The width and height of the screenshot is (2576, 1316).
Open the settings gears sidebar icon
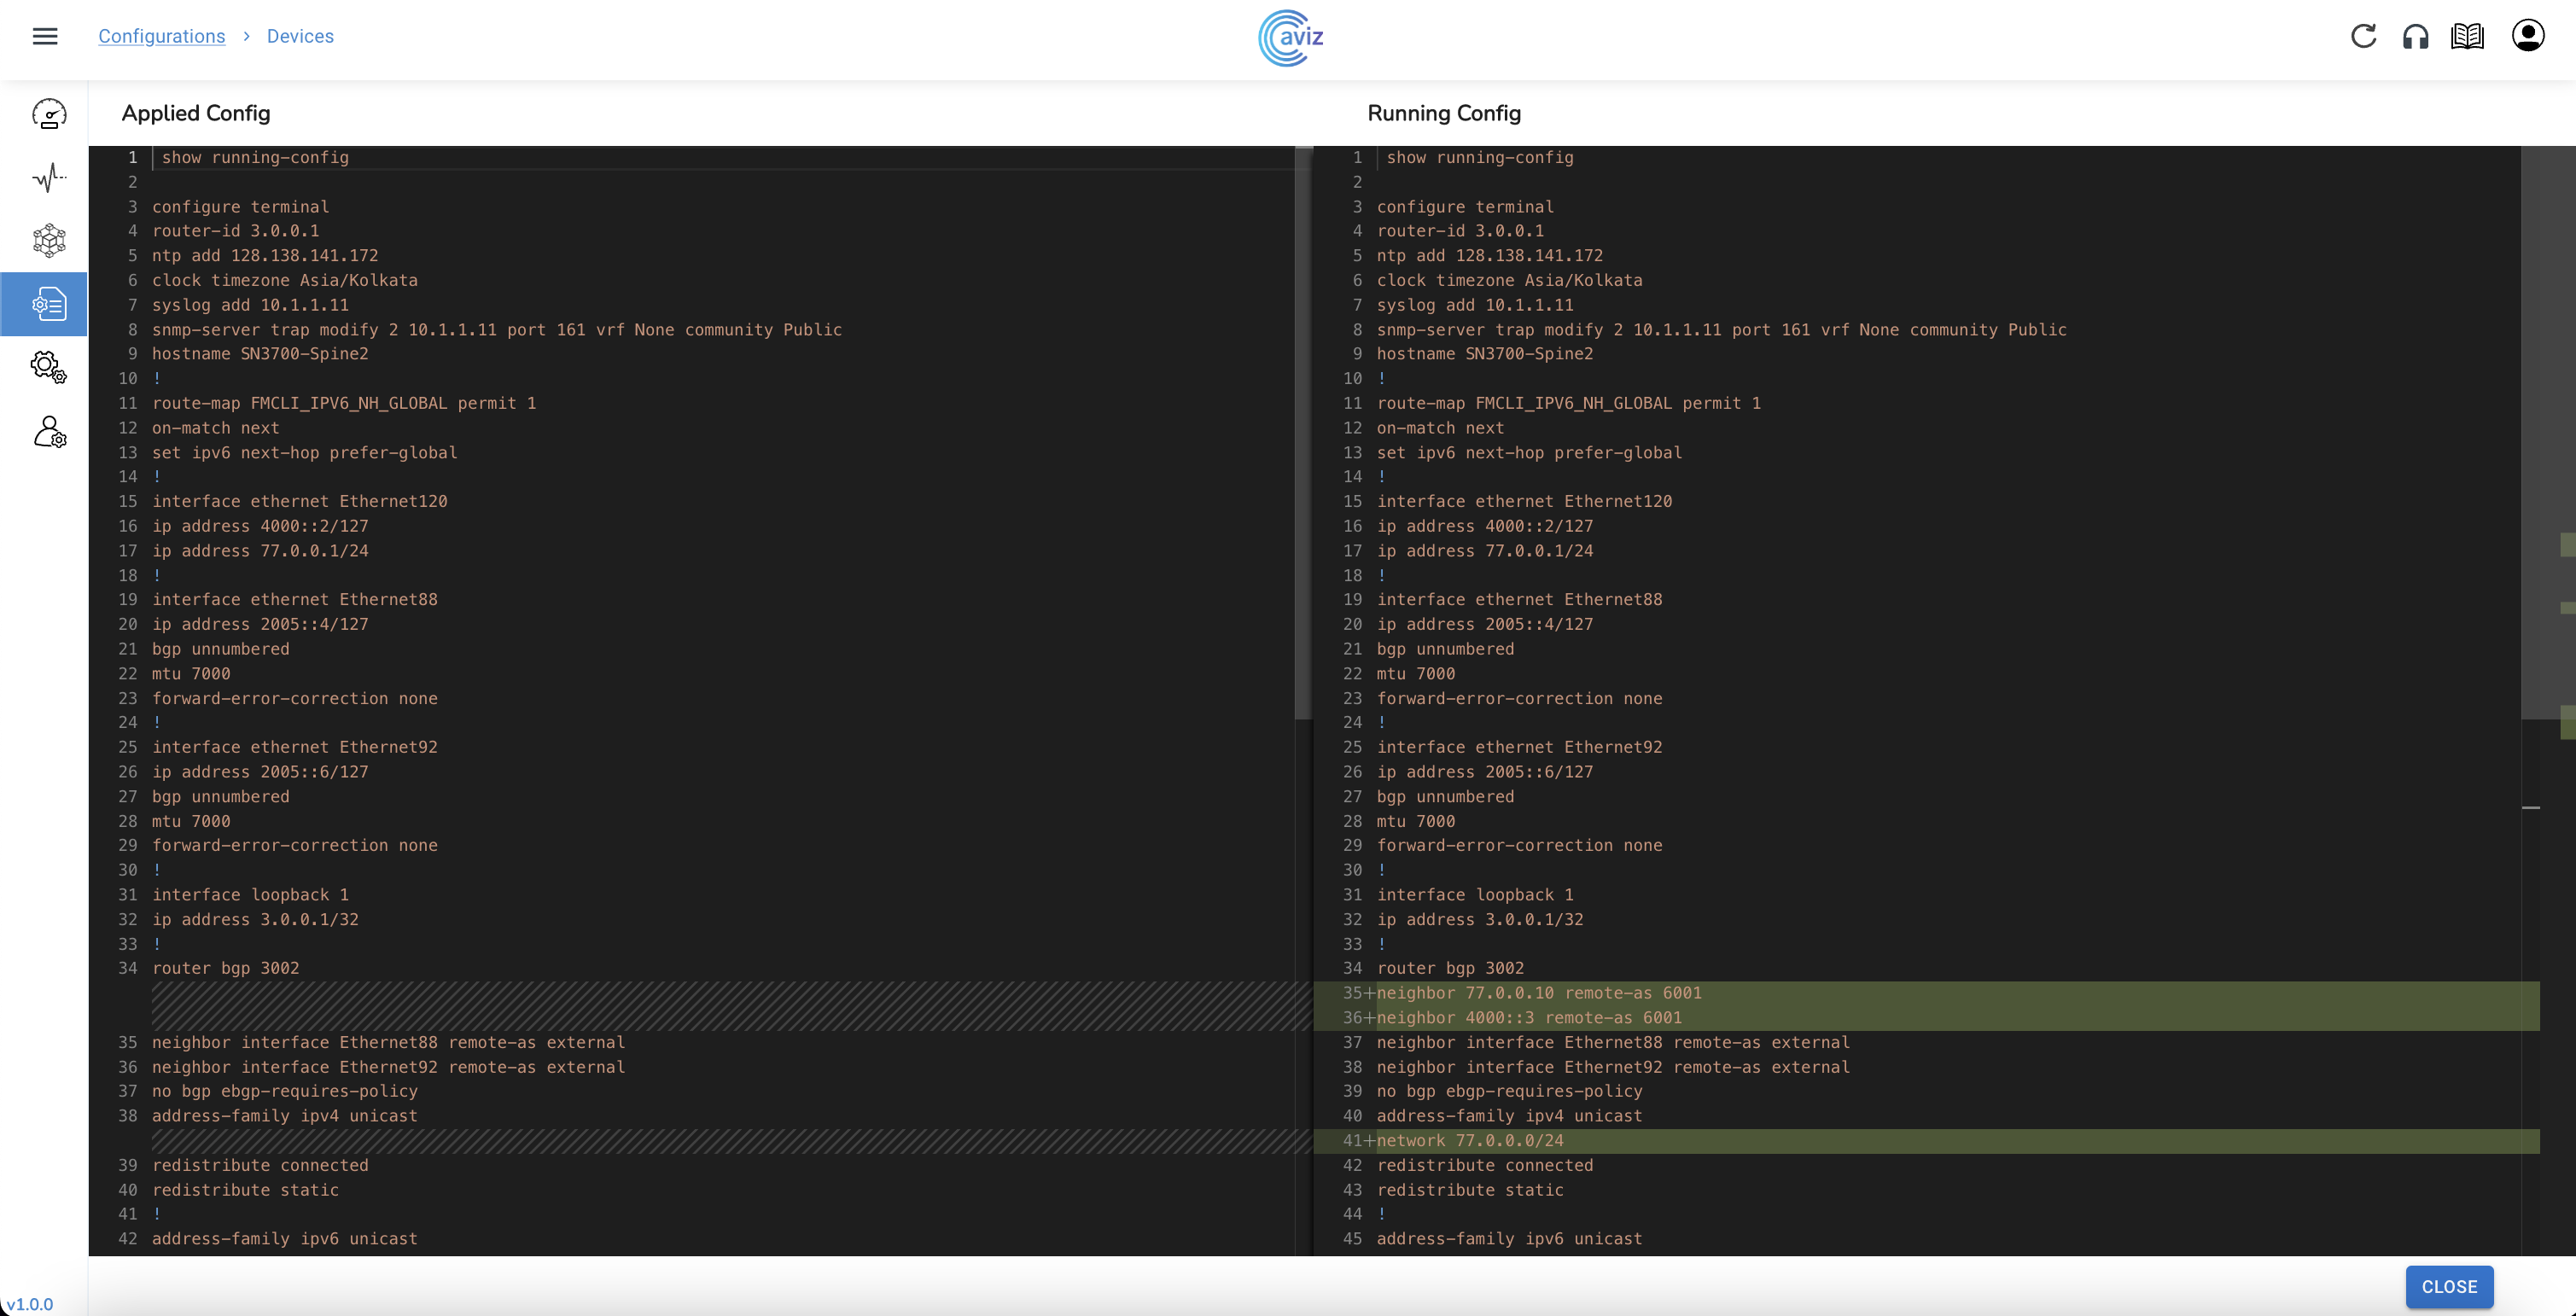click(x=49, y=367)
